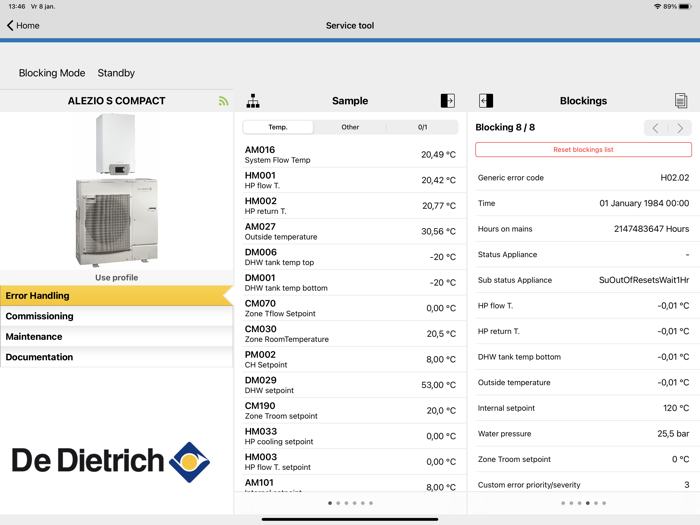The width and height of the screenshot is (700, 525).
Task: Click the Blockings panel back-arrow icon
Action: pyautogui.click(x=486, y=100)
